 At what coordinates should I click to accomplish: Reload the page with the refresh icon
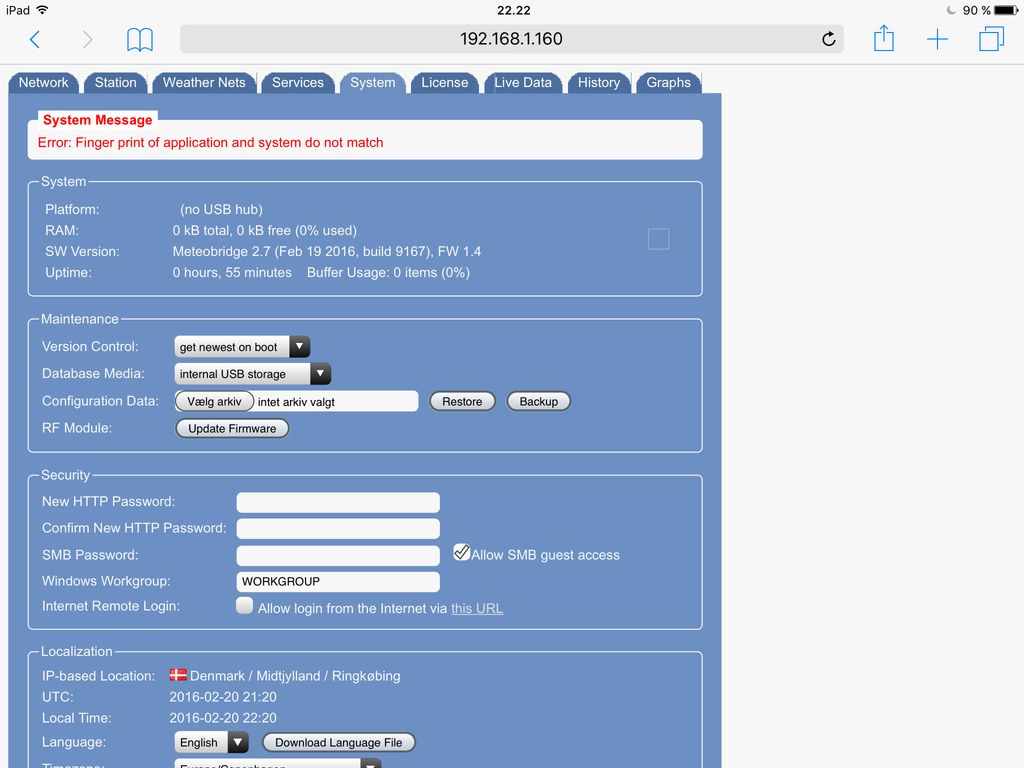pyautogui.click(x=828, y=39)
